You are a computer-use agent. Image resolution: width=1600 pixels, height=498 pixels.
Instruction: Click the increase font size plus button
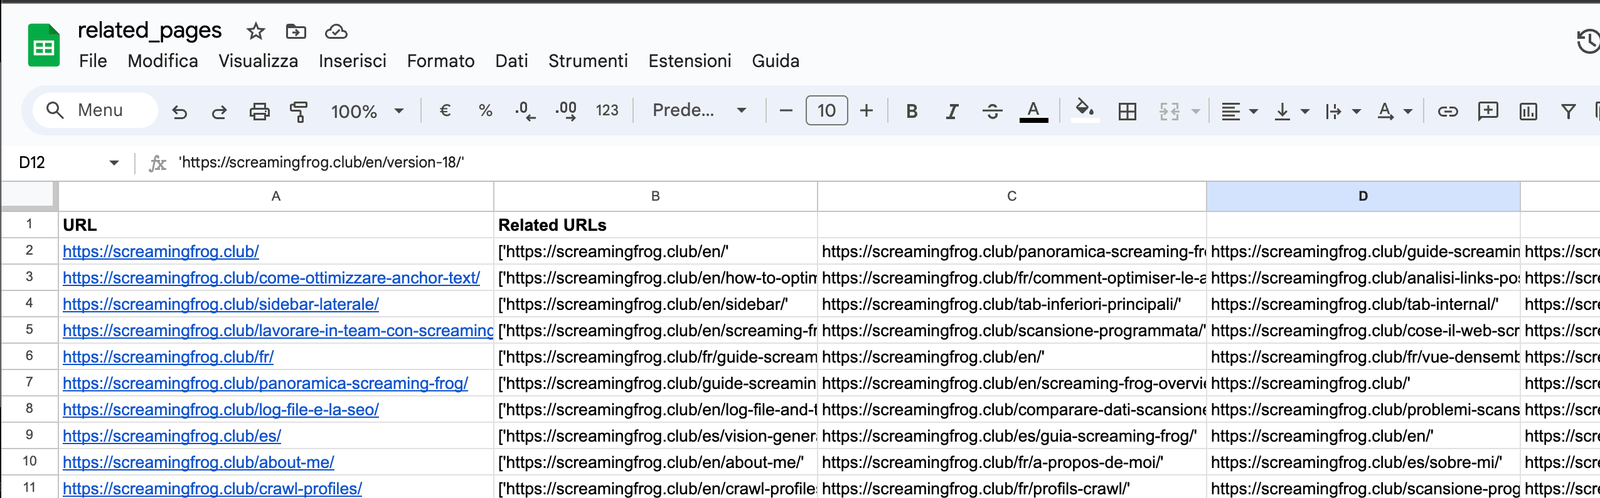pos(866,111)
